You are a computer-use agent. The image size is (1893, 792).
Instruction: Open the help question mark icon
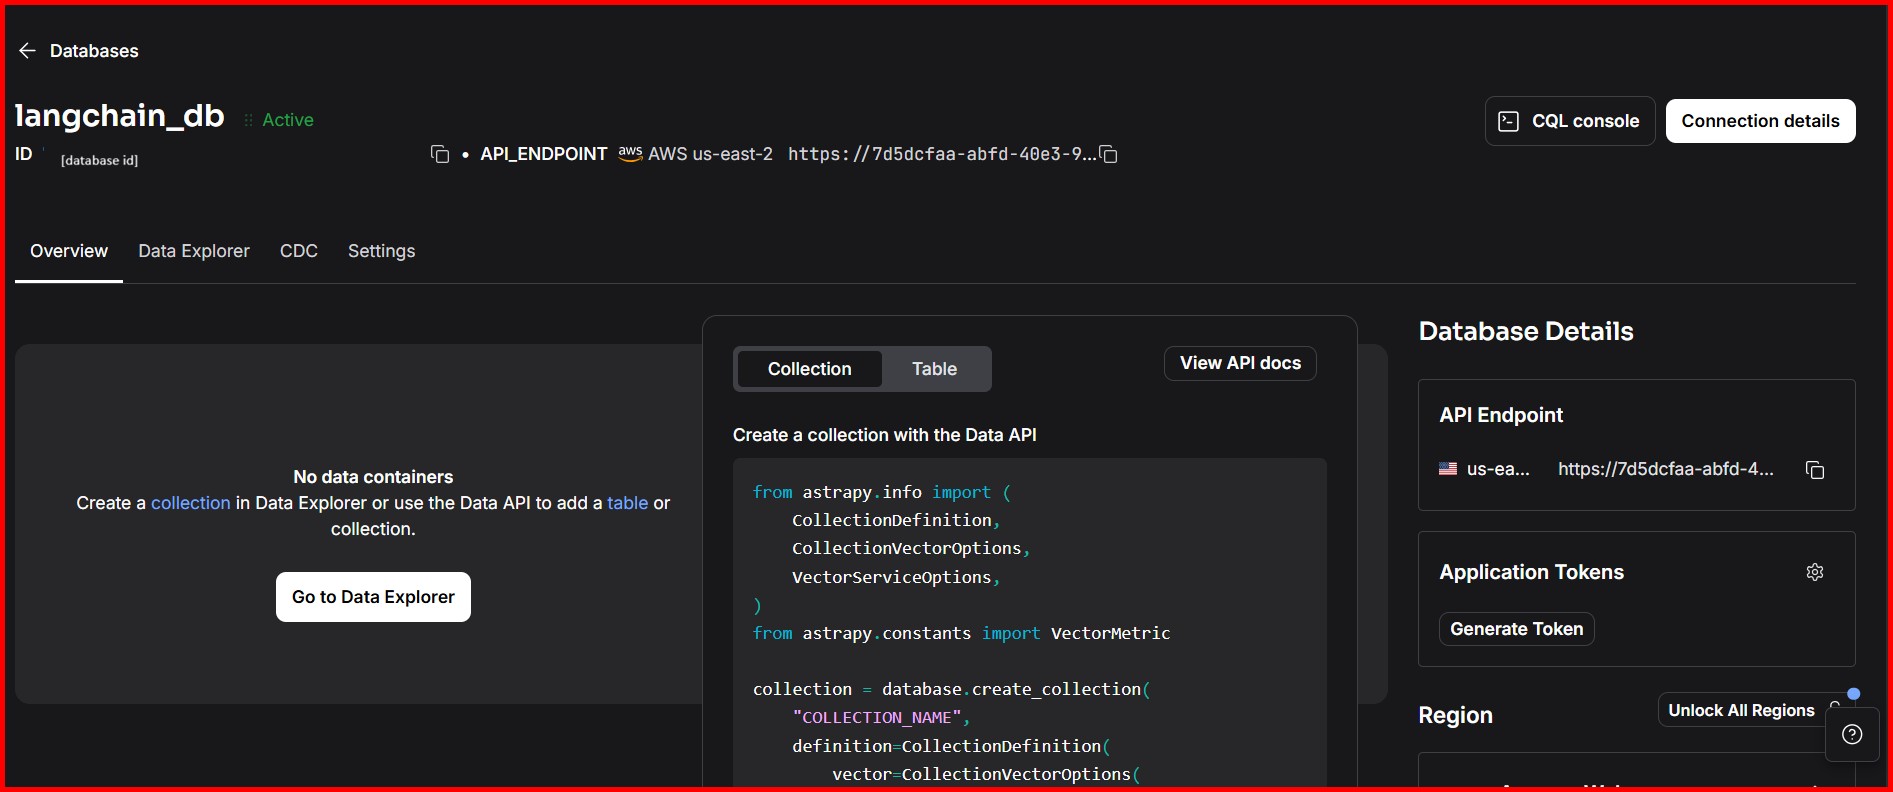(x=1852, y=735)
